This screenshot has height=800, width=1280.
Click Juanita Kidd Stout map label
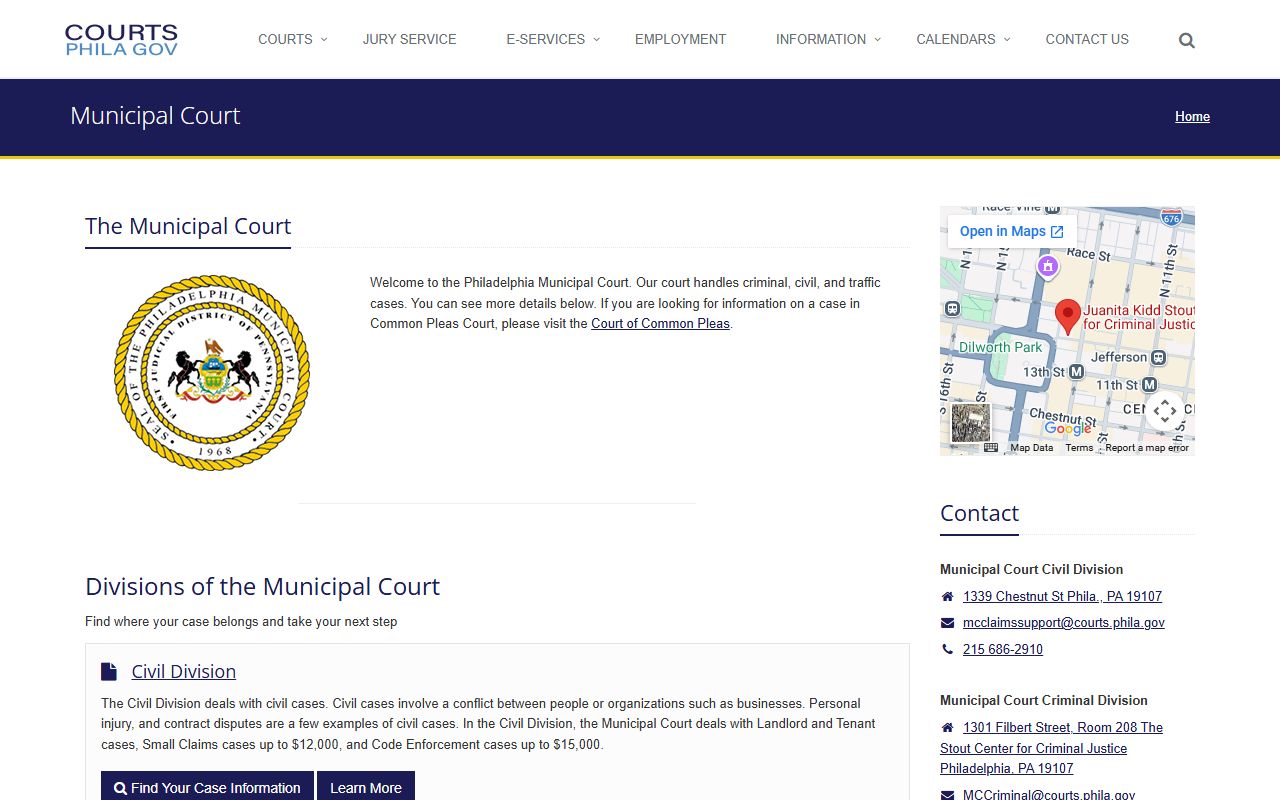click(x=1139, y=317)
